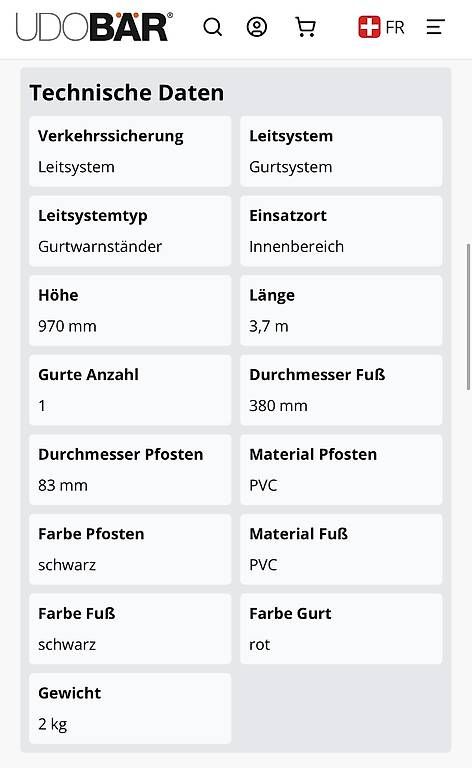The height and width of the screenshot is (768, 472).
Task: Click the Gurte Anzahl card
Action: [130, 390]
